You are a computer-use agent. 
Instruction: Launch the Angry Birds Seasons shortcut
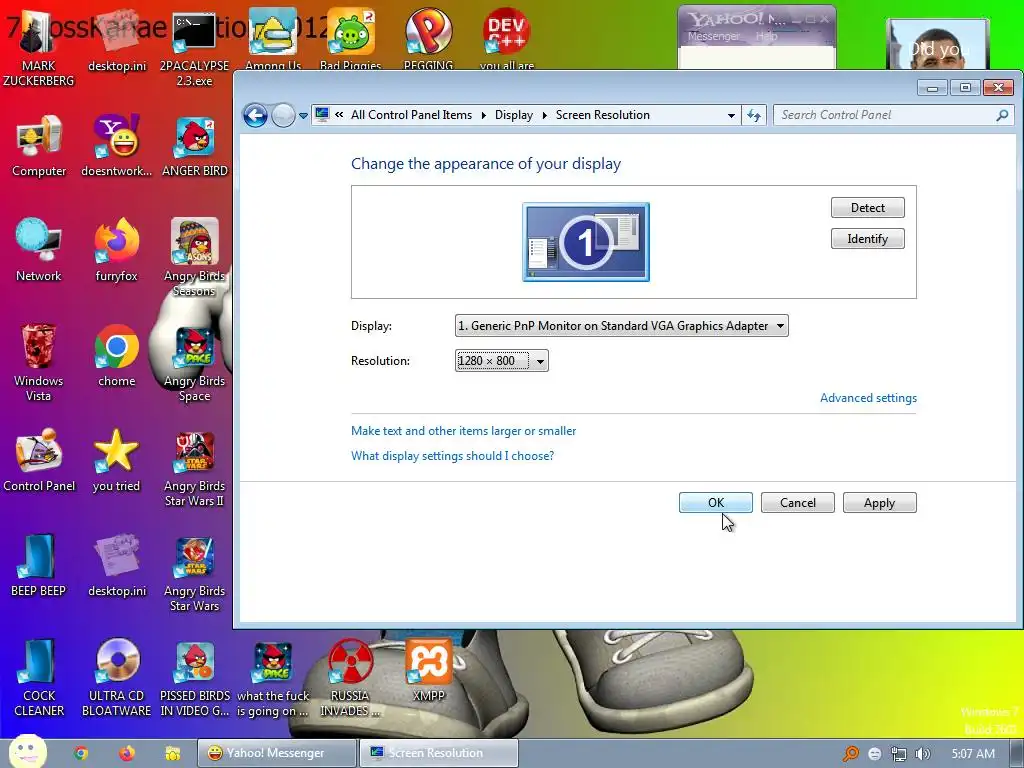[194, 257]
